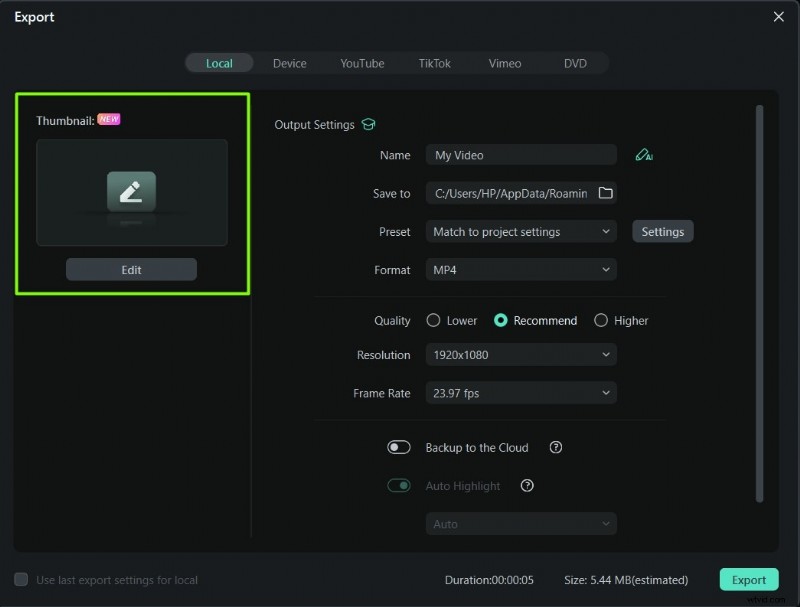Check Use last export settings for local
Viewport: 800px width, 607px height.
[22, 579]
